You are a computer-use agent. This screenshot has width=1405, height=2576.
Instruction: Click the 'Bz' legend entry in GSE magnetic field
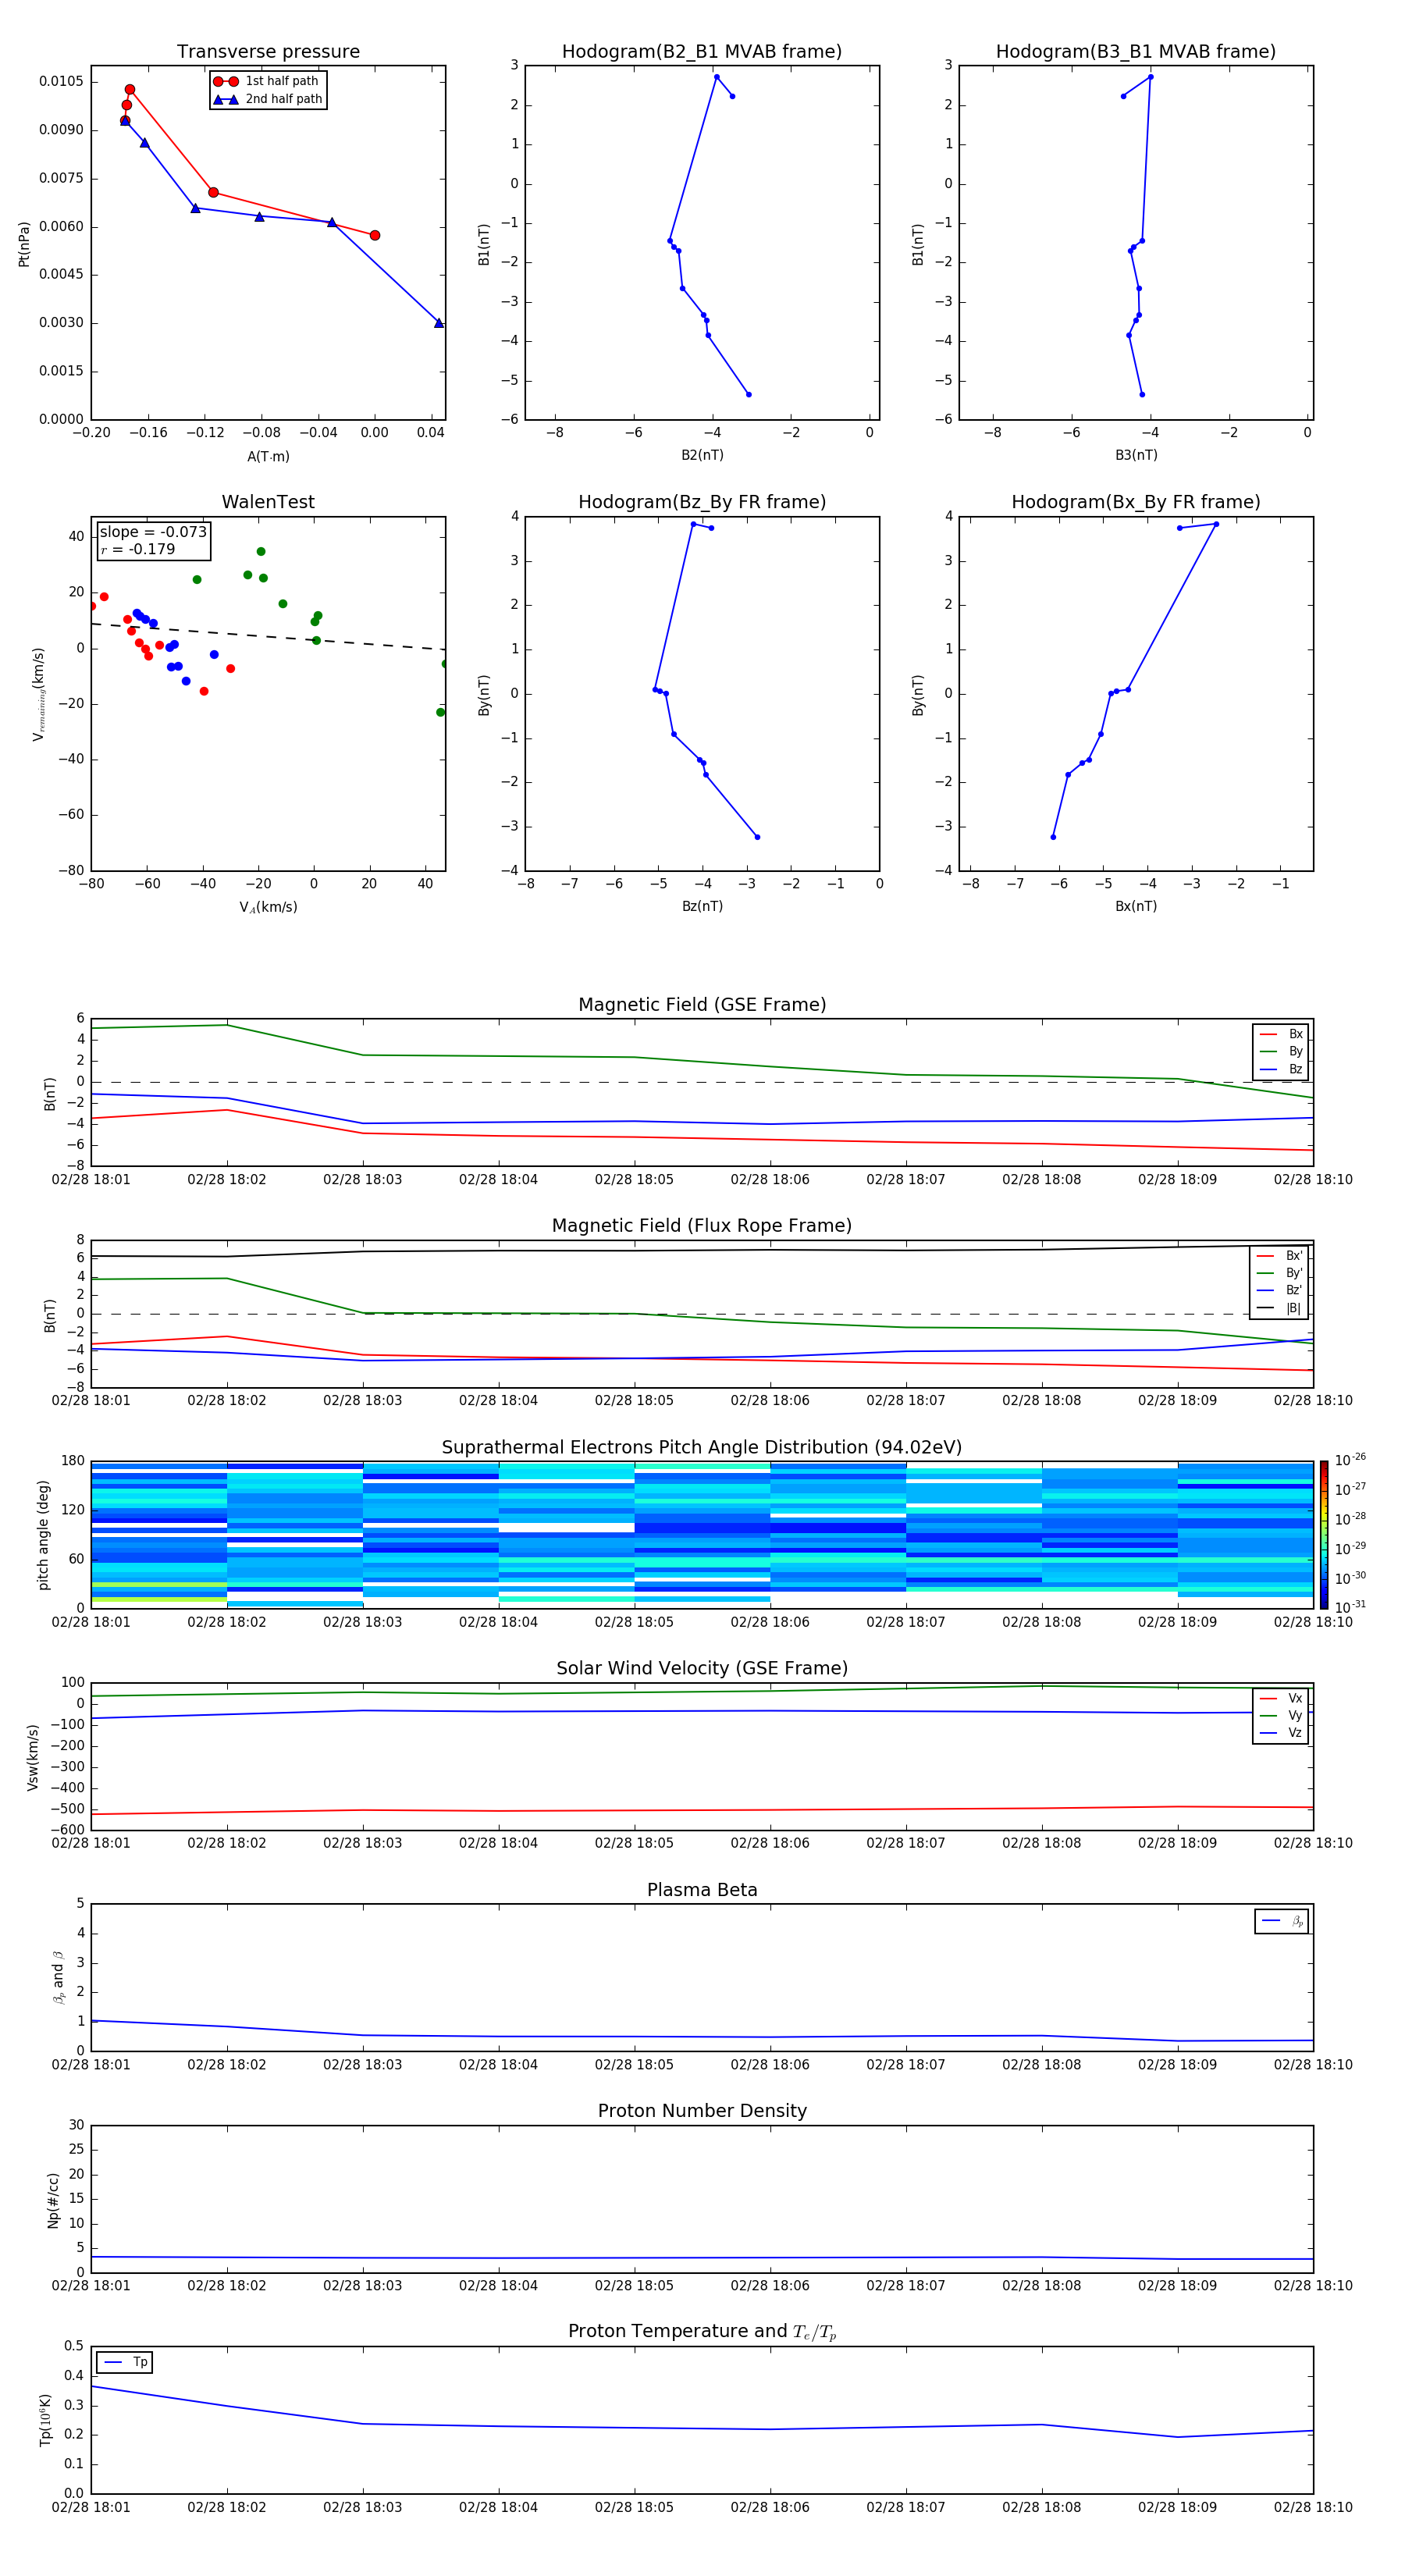tap(1281, 1069)
